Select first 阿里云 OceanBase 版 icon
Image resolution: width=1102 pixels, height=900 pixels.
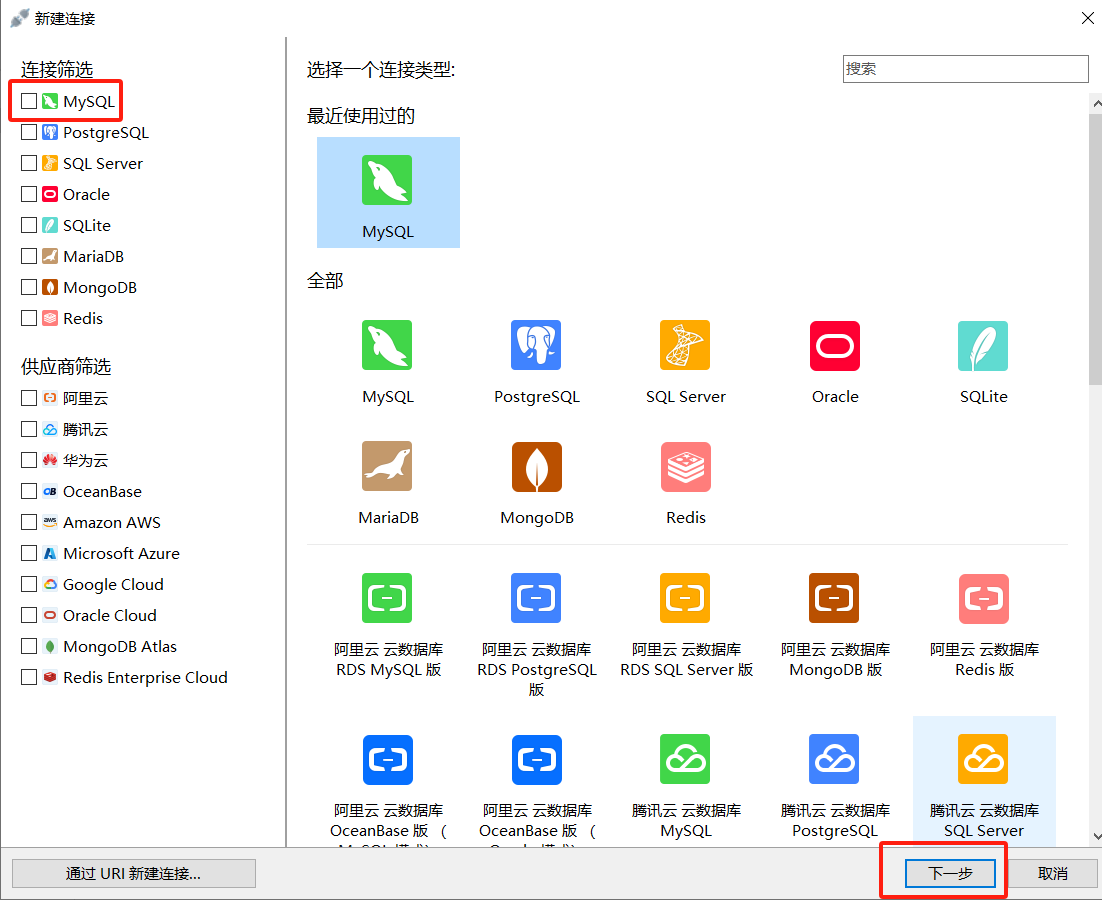[x=387, y=759]
